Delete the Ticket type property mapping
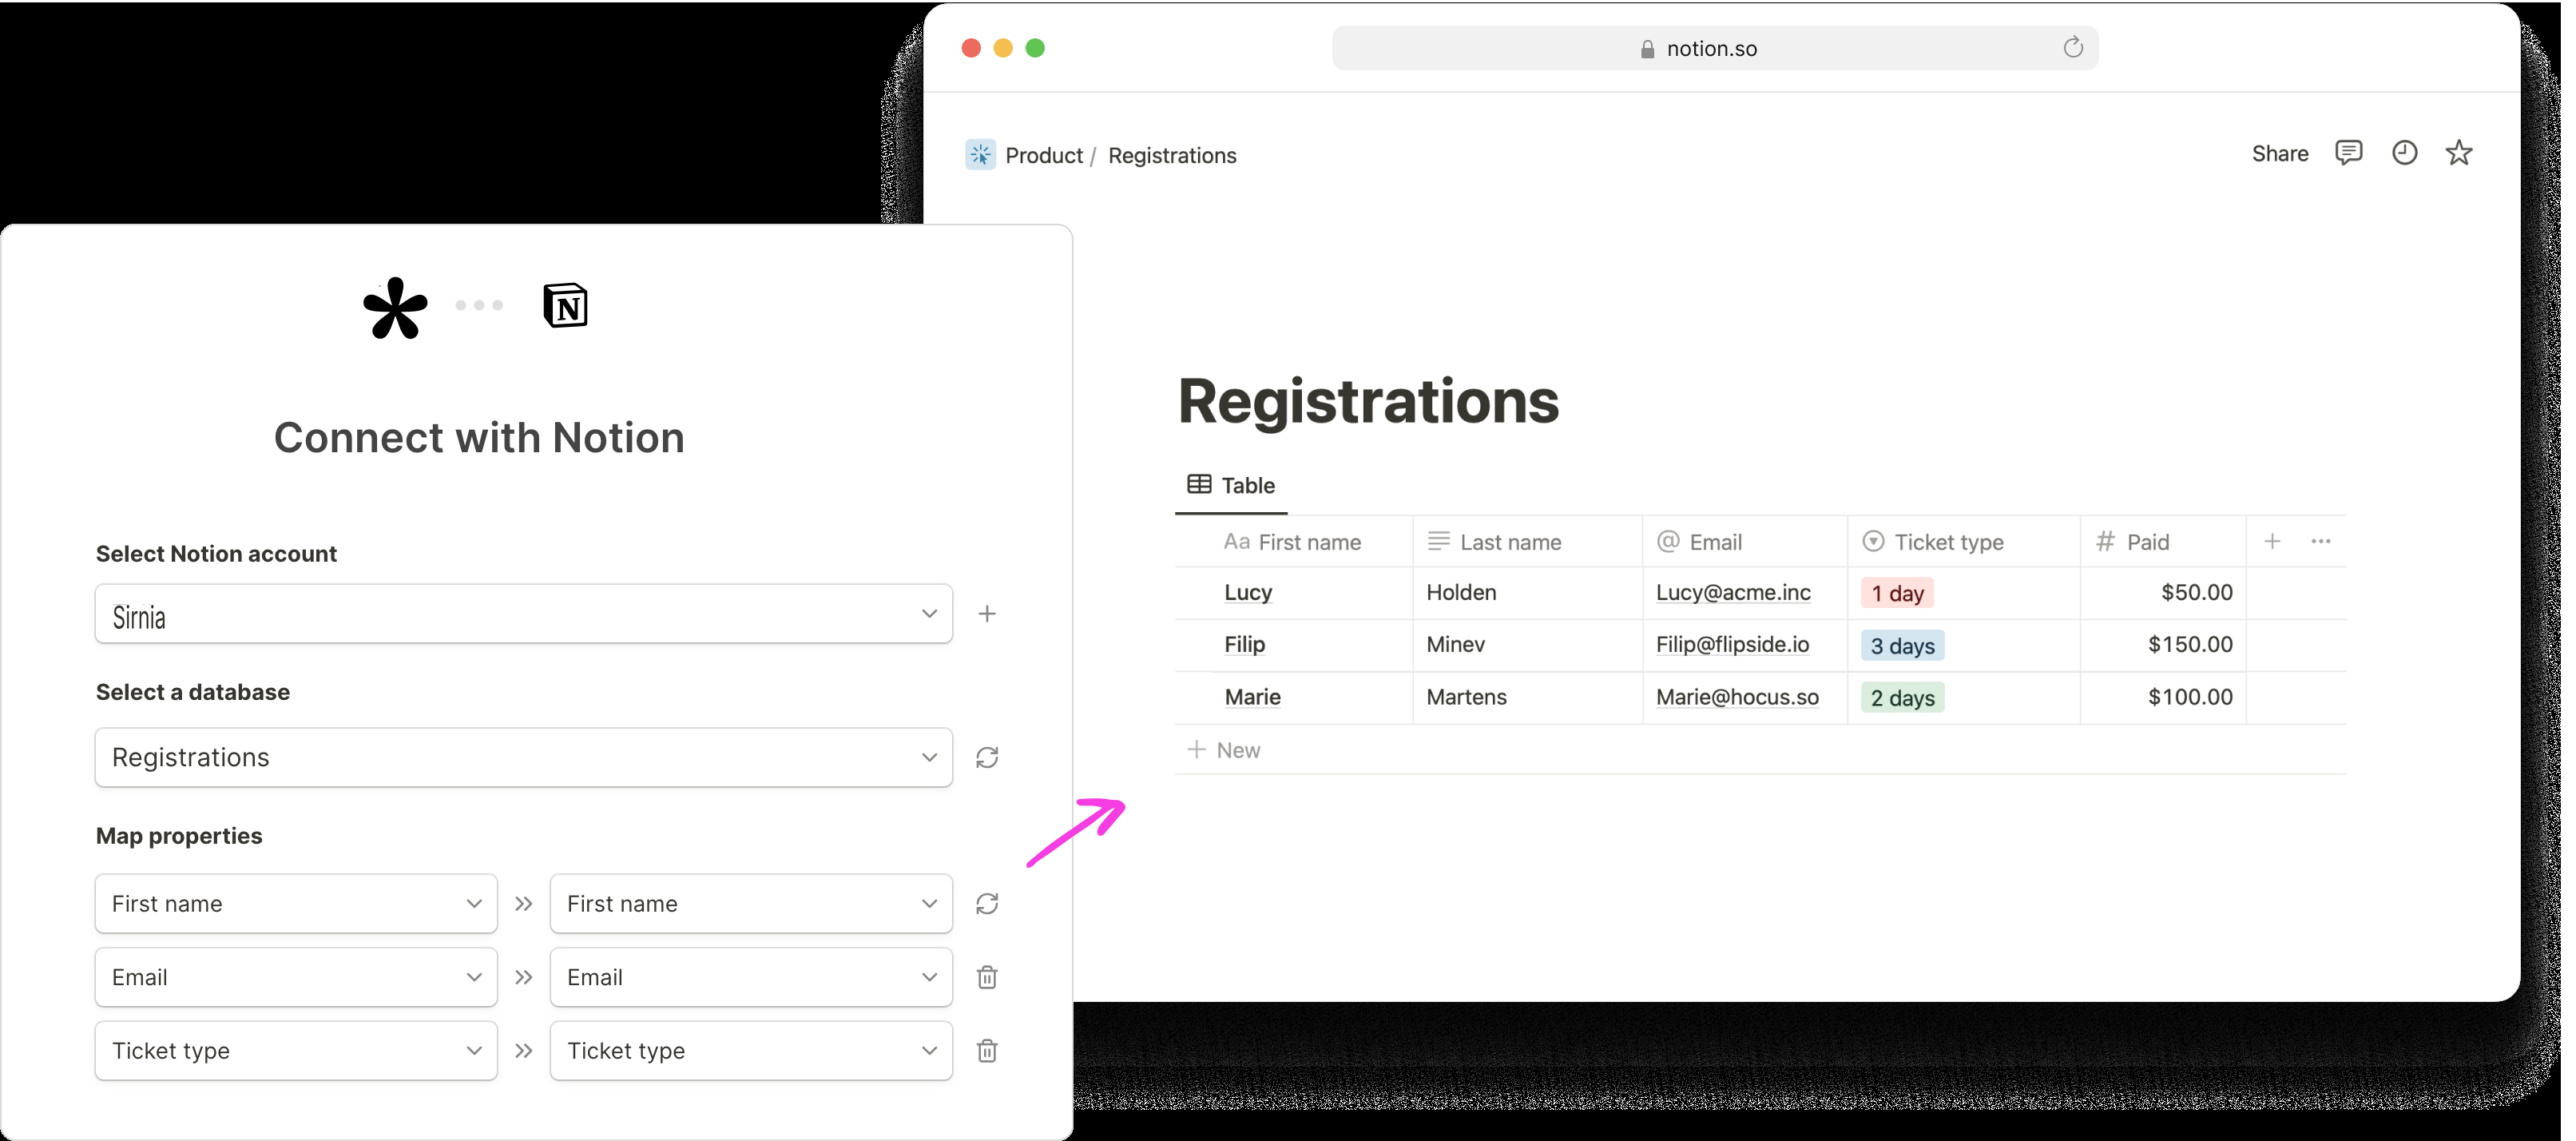The image size is (2576, 1141). [987, 1051]
